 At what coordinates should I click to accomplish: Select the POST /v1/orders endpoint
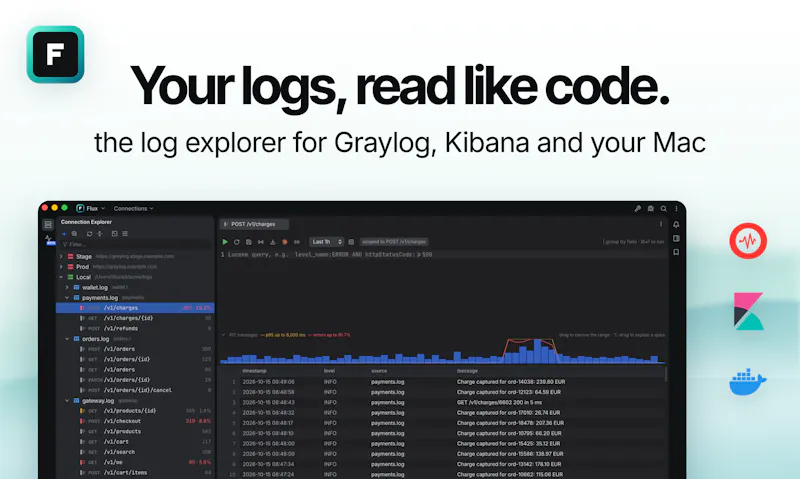point(135,349)
